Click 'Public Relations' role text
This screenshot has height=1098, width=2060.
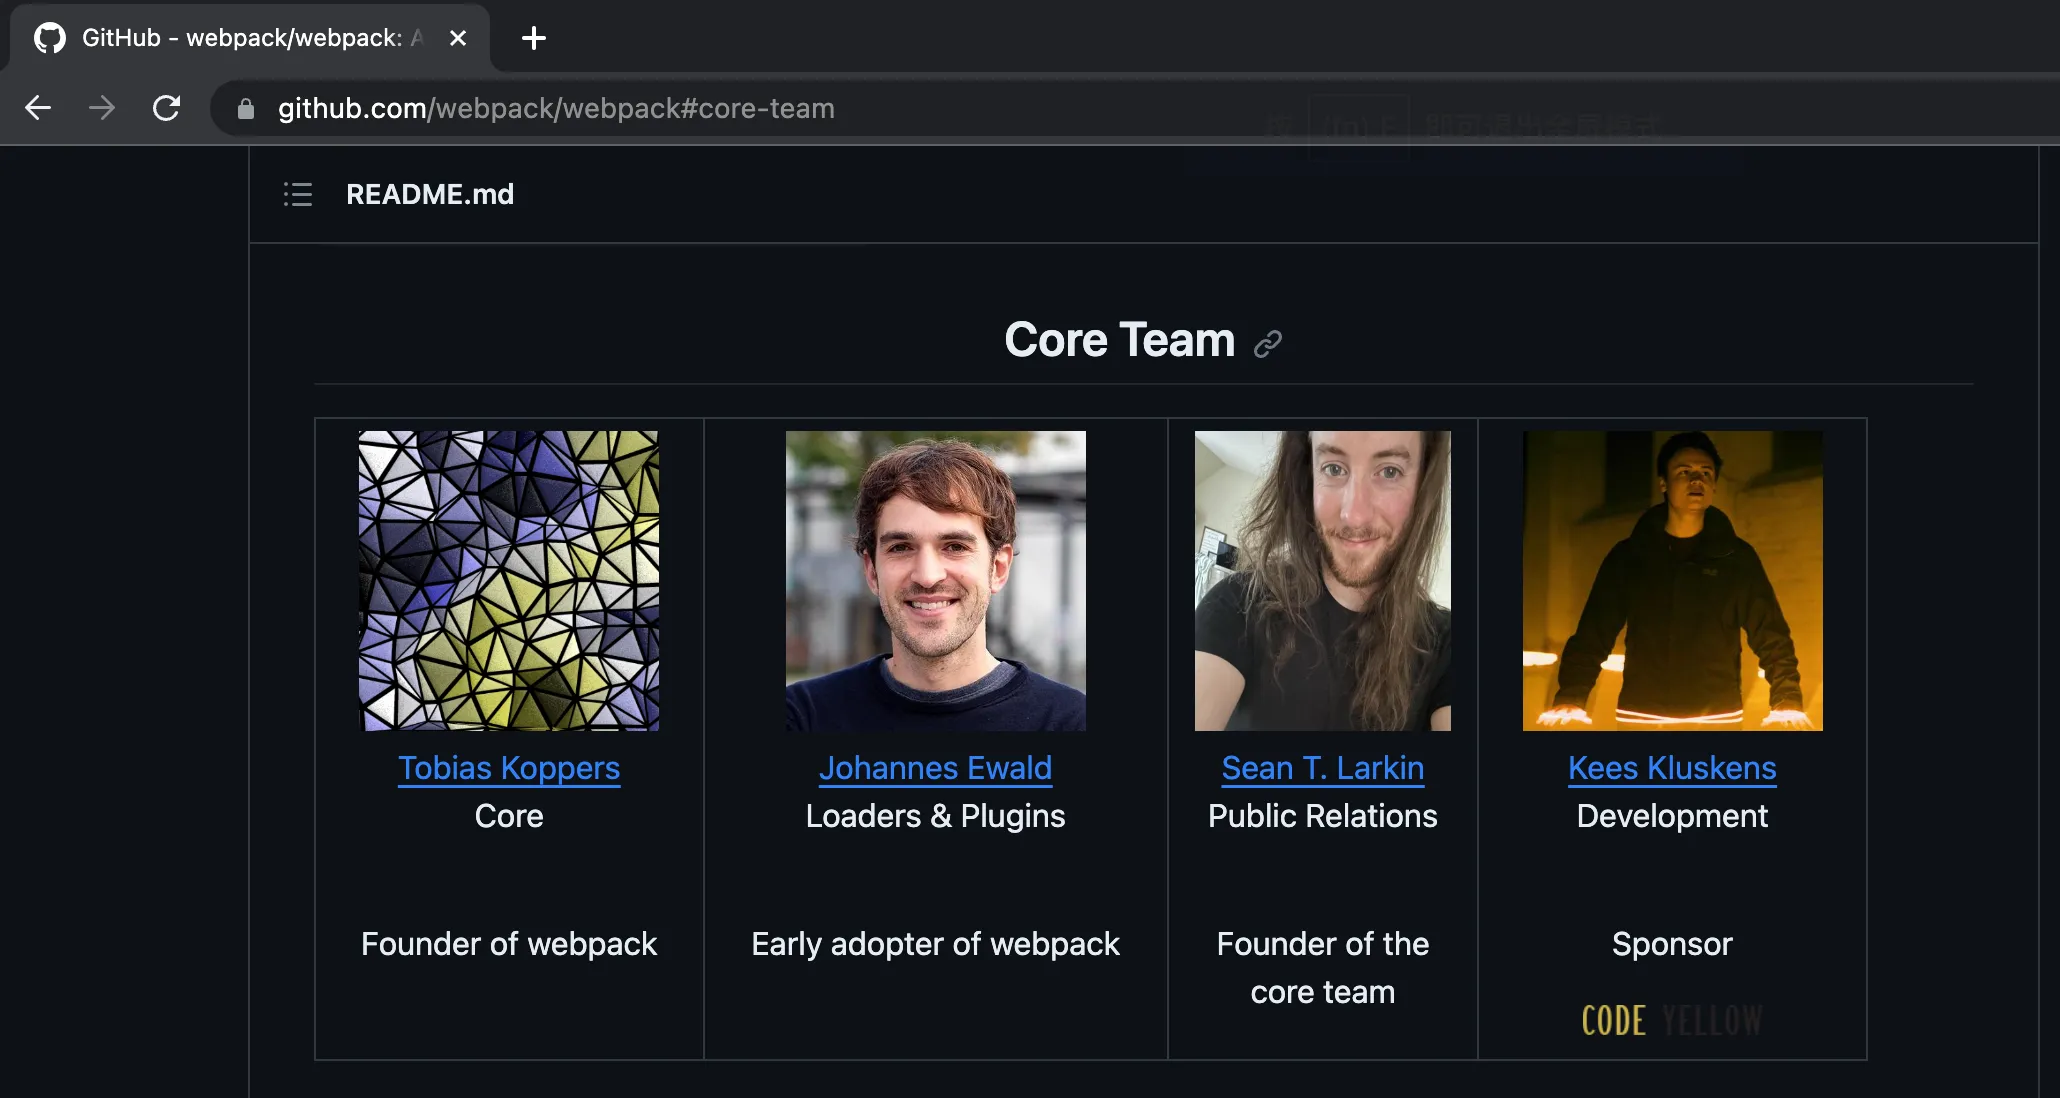coord(1322,816)
